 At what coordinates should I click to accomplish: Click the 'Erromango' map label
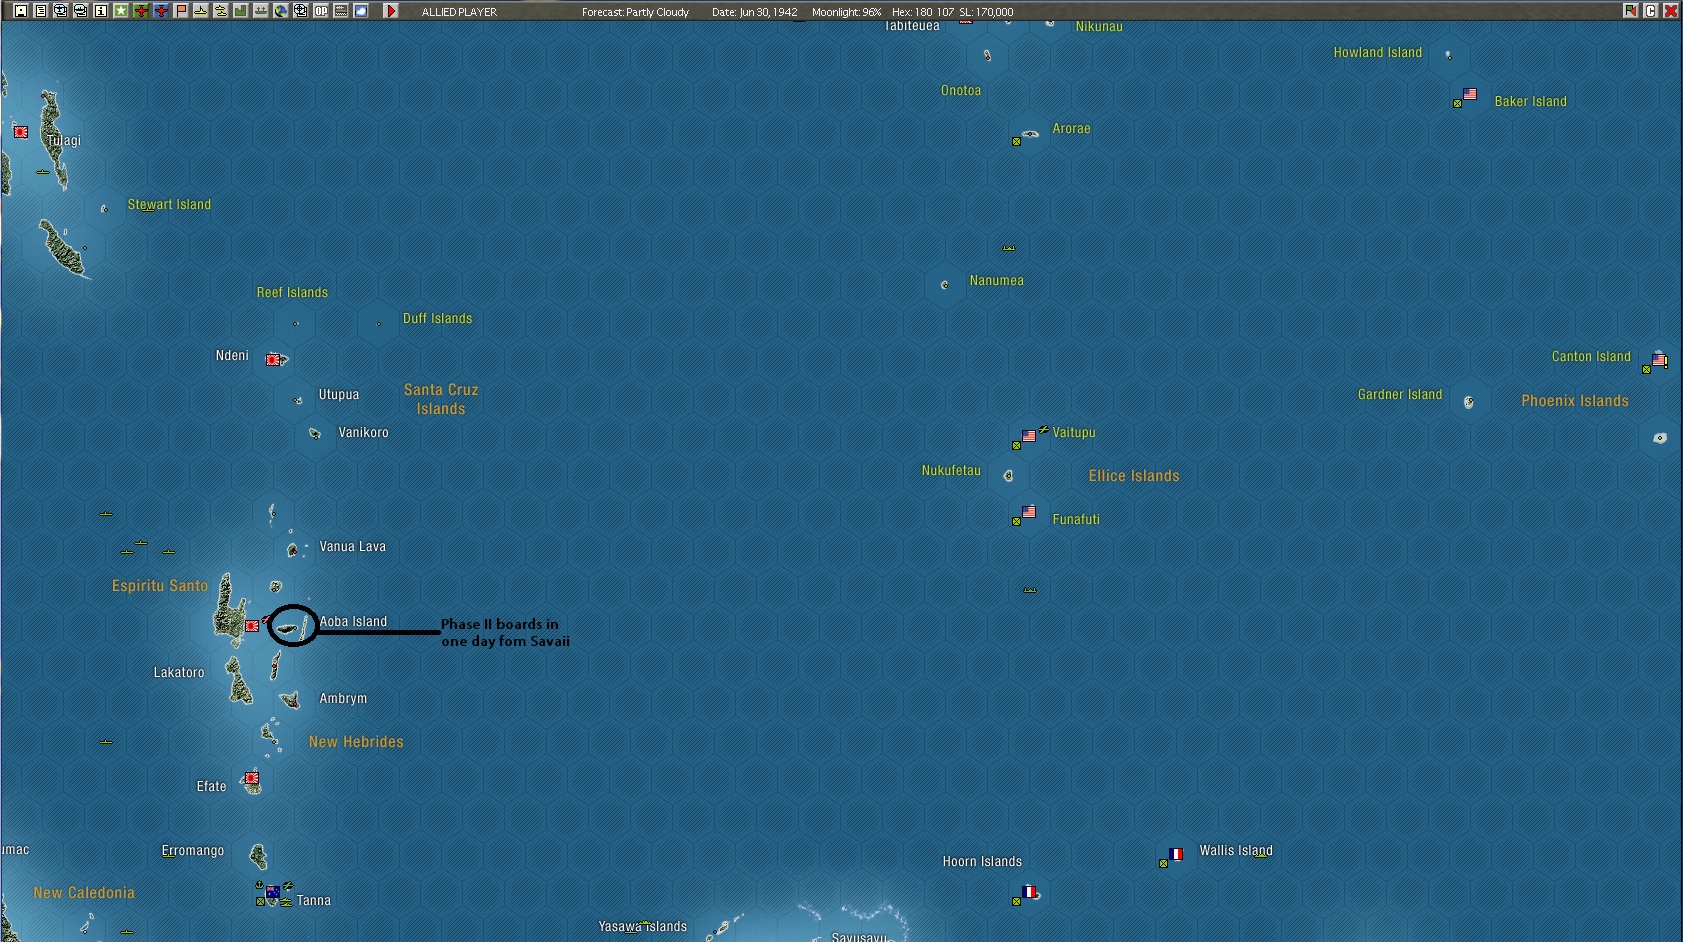pyautogui.click(x=193, y=851)
